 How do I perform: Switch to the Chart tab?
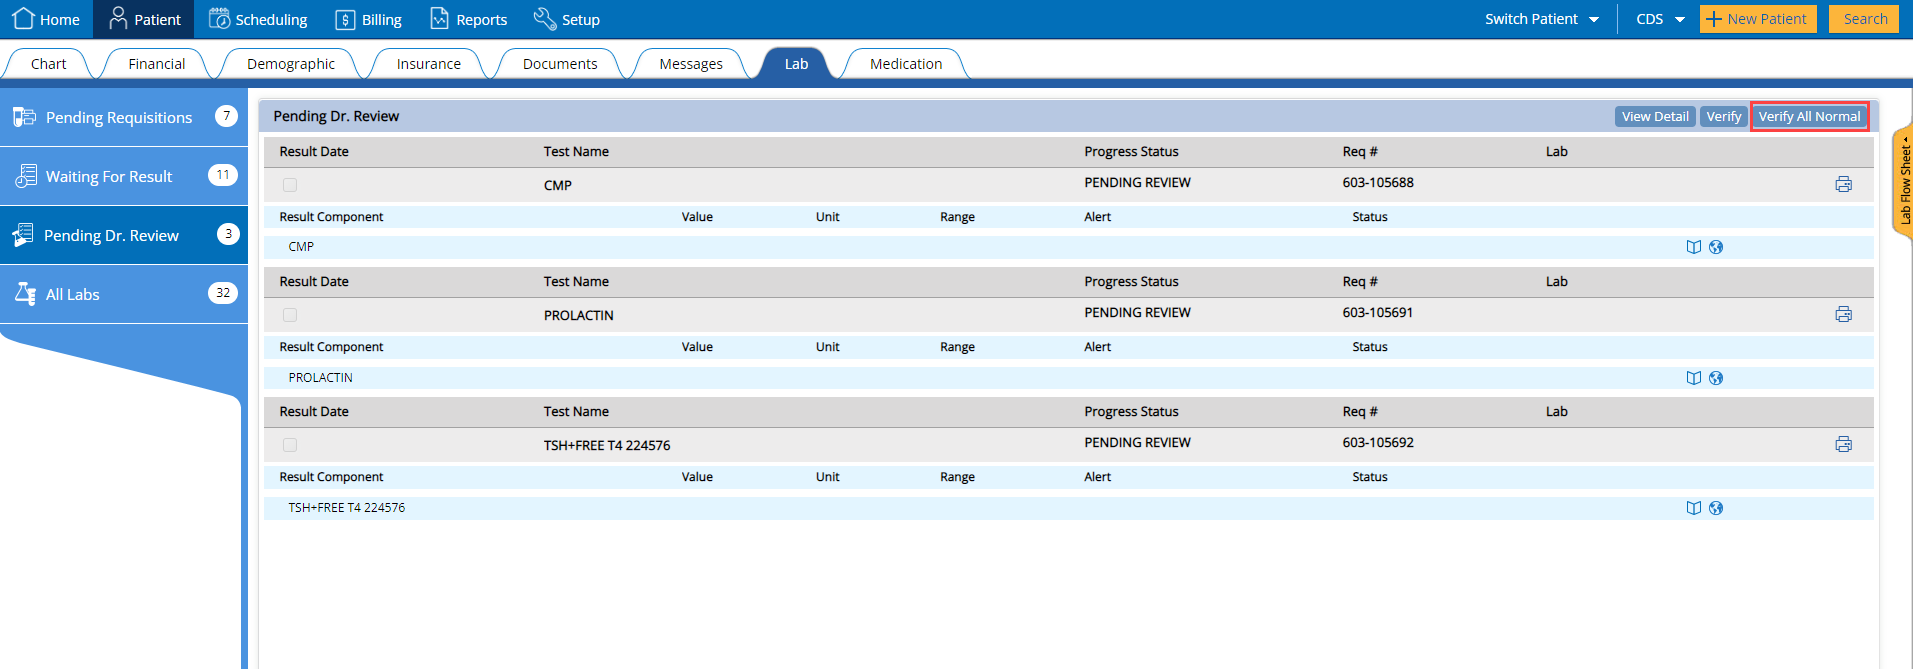[x=48, y=63]
